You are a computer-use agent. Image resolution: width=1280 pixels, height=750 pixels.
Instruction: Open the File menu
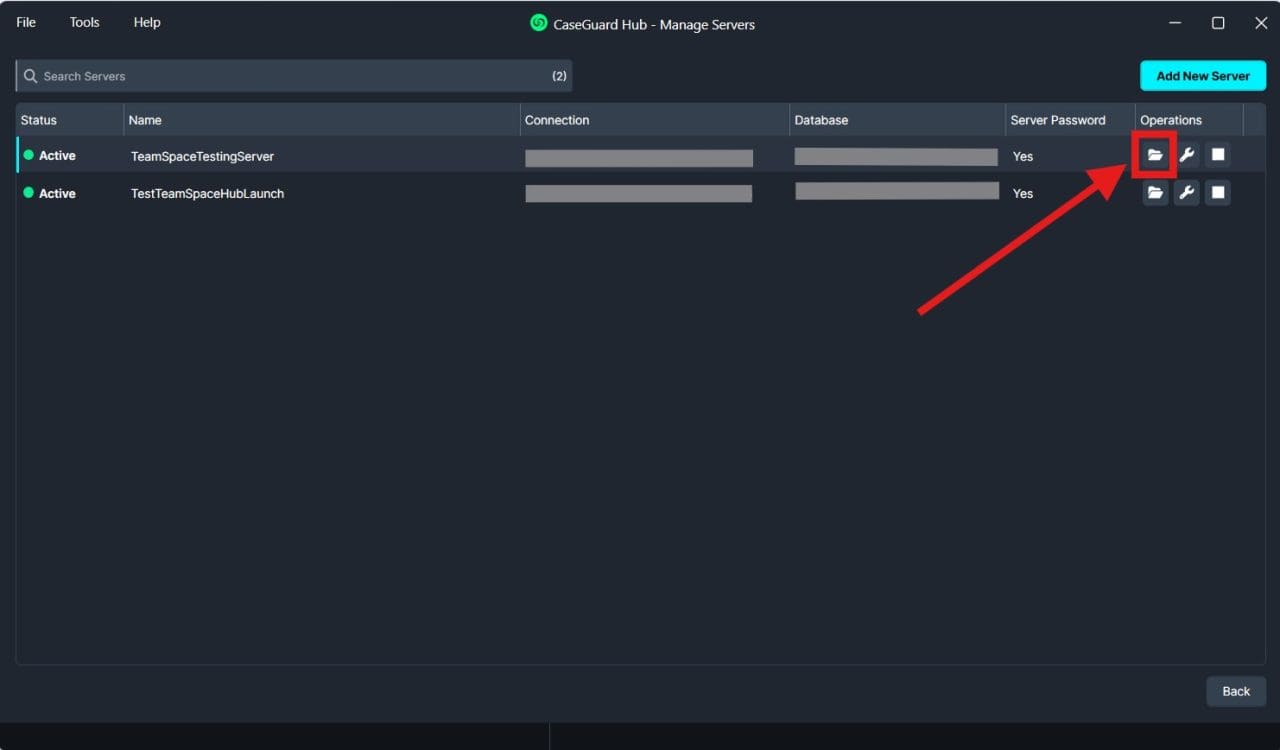tap(26, 22)
